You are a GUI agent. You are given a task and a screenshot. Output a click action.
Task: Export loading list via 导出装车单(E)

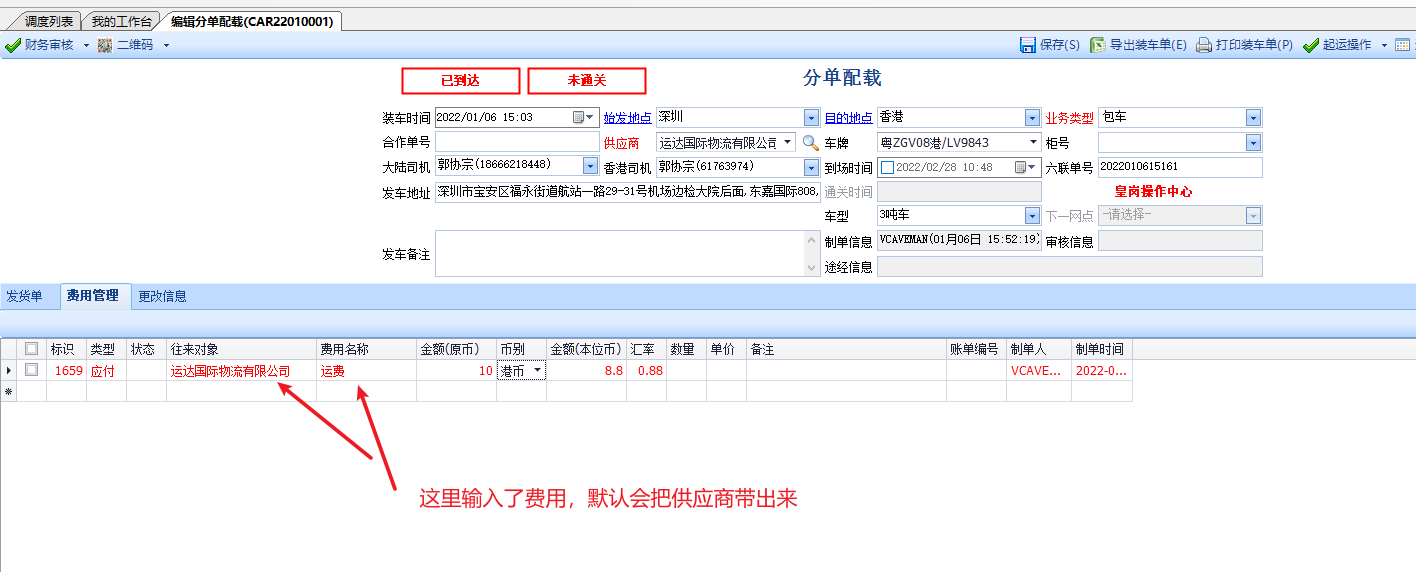[x=1098, y=45]
